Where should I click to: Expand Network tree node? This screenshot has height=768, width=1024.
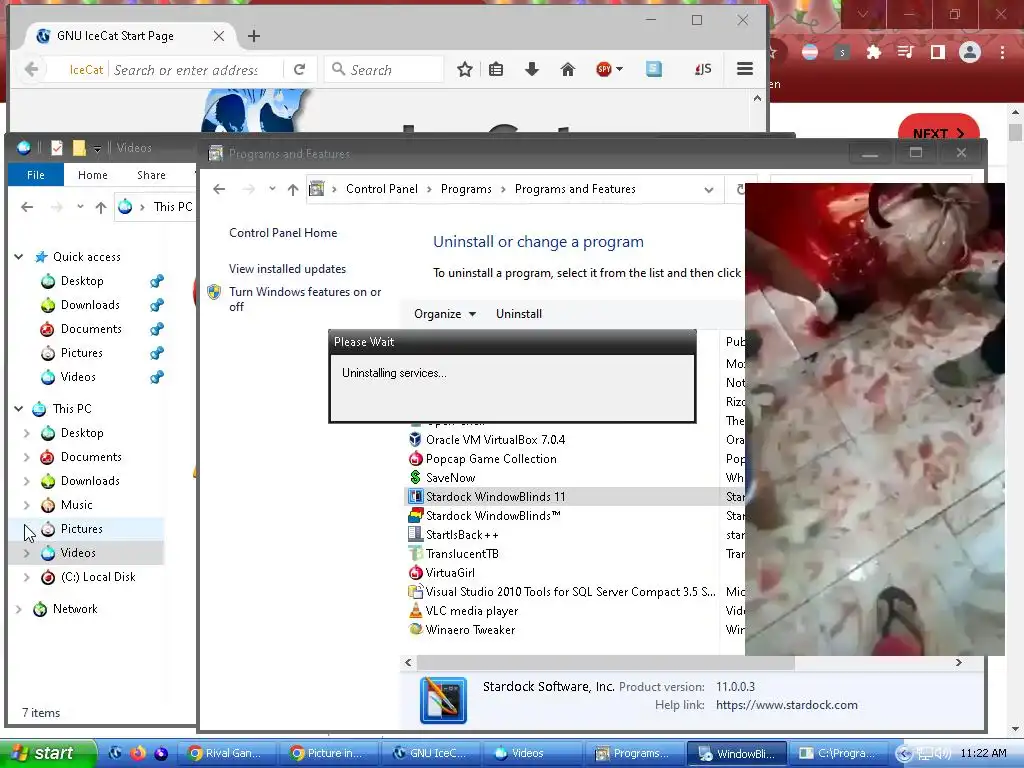point(19,609)
